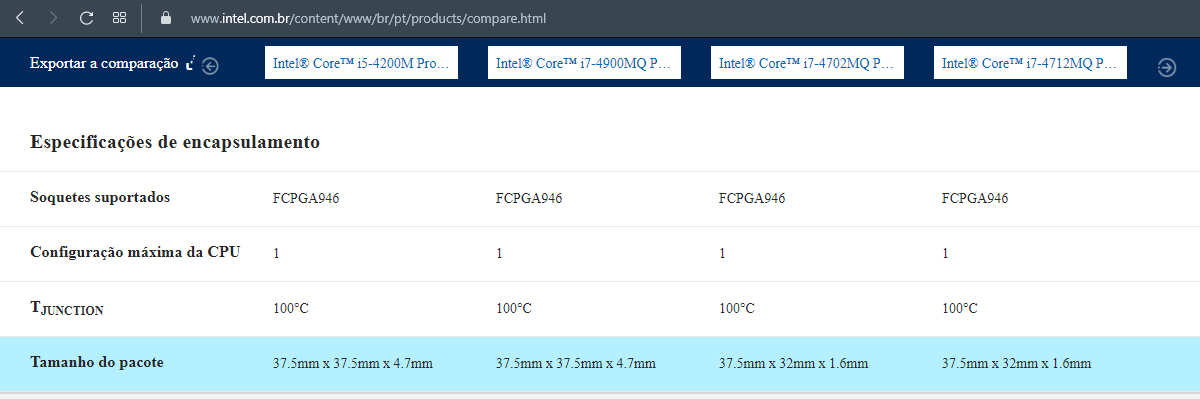
Task: Click 100°C value in the i5-4200M column
Action: click(x=291, y=308)
